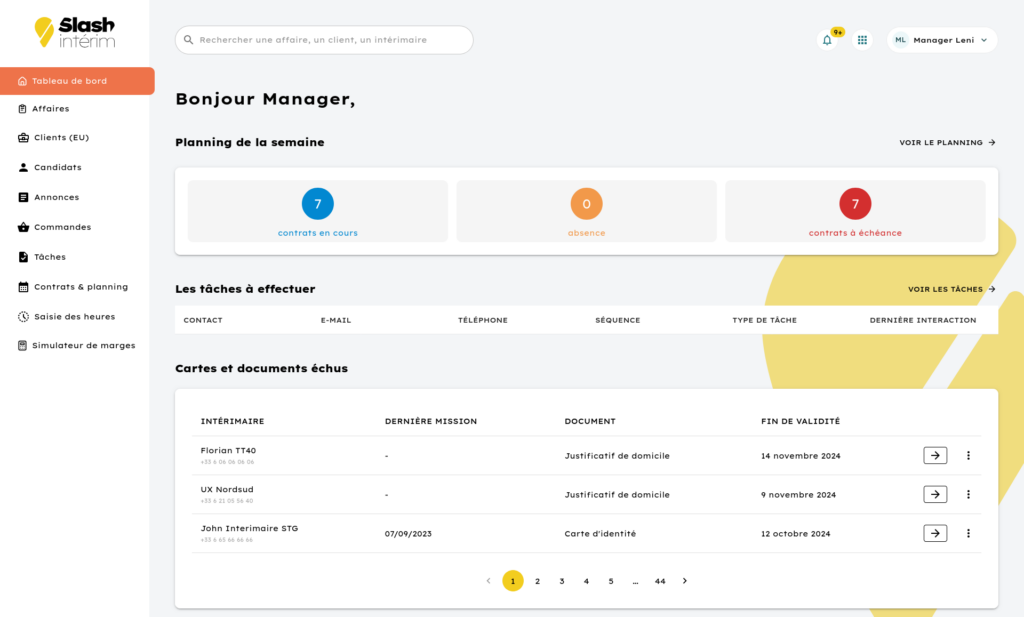
Task: Click arrow button for Florian TT40 row
Action: tap(934, 456)
